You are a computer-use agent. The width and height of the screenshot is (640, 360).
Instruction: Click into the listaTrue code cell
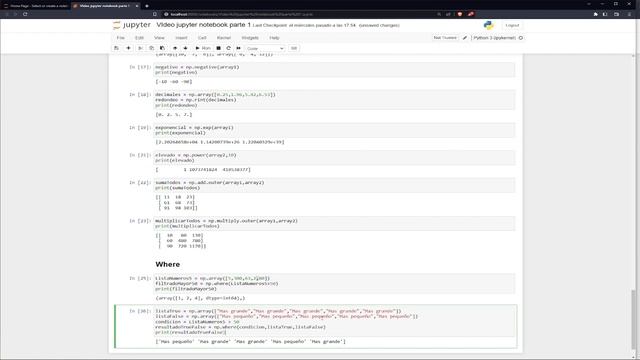click(334, 322)
